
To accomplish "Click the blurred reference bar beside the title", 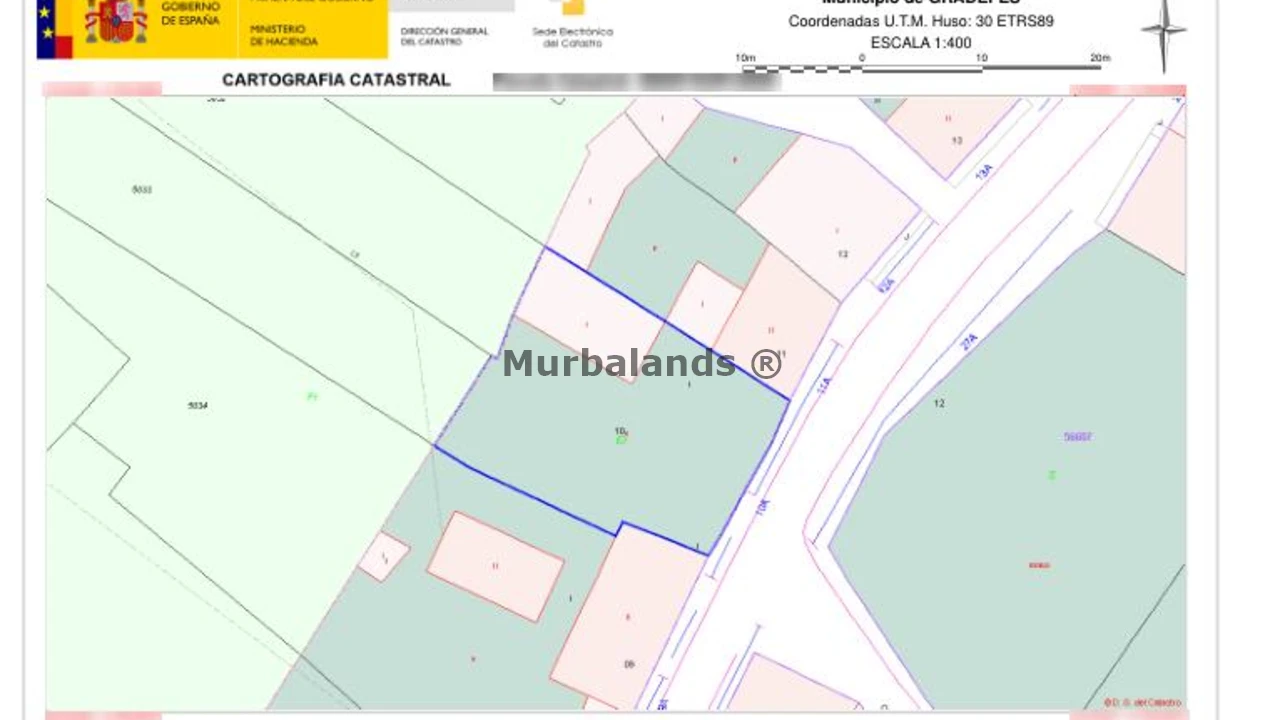I will (636, 82).
